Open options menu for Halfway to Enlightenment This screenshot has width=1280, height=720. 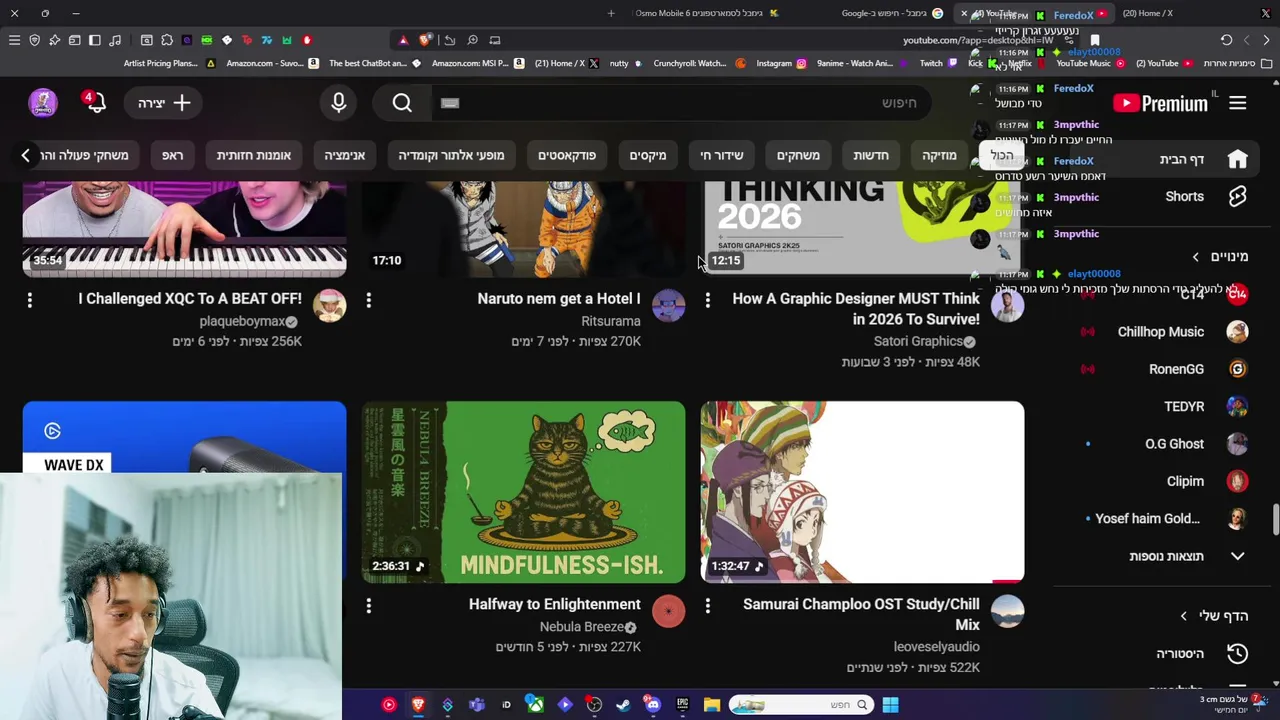(x=368, y=605)
